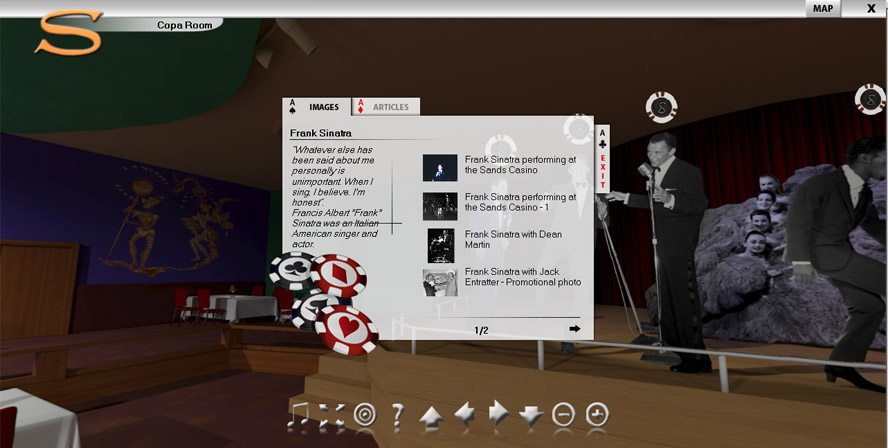Open thumbnail of Sinatra performing at Sands Casino

(x=440, y=168)
